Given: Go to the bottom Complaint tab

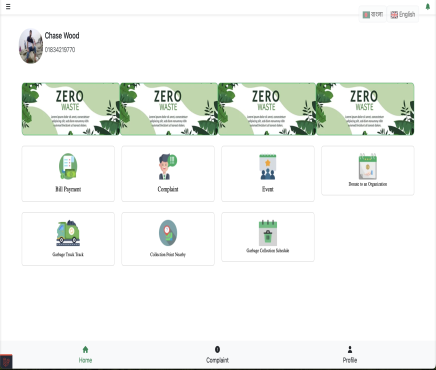Looking at the screenshot, I should (x=217, y=355).
